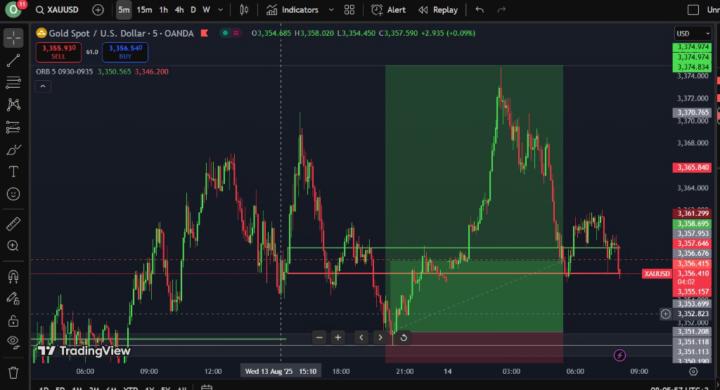Click the BUY 3,356.540 button
Viewport: 720px width, 390px height.
tap(125, 52)
